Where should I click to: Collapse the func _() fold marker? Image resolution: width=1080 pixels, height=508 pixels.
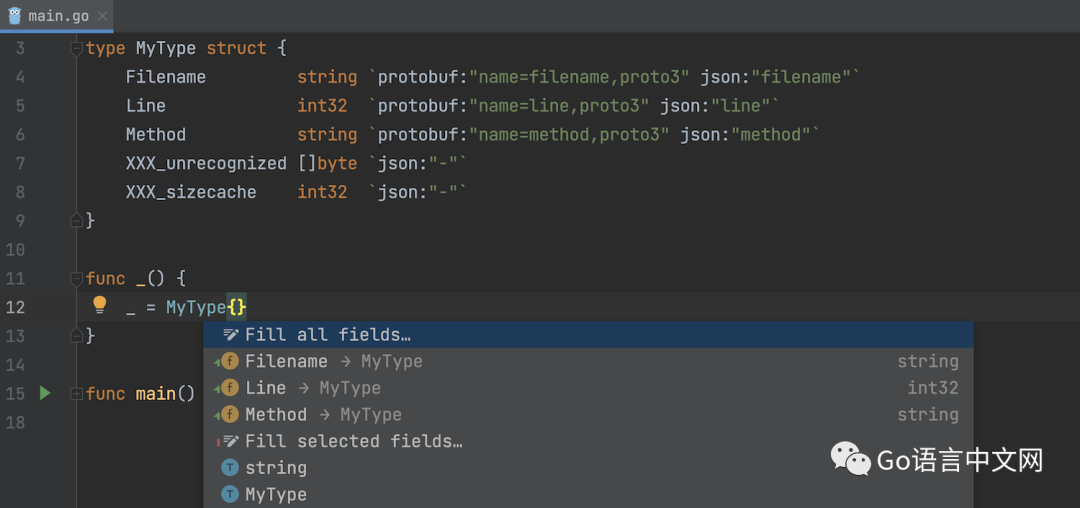pos(76,278)
